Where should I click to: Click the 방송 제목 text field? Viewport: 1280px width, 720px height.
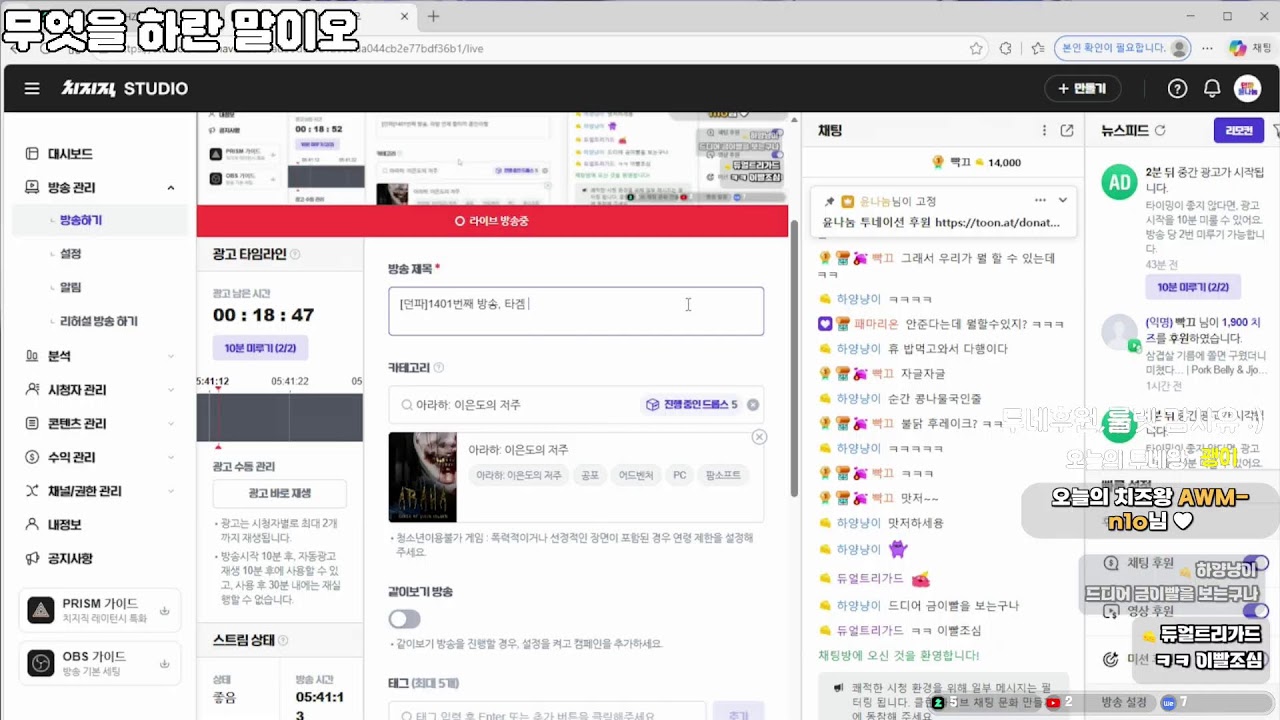pos(576,311)
